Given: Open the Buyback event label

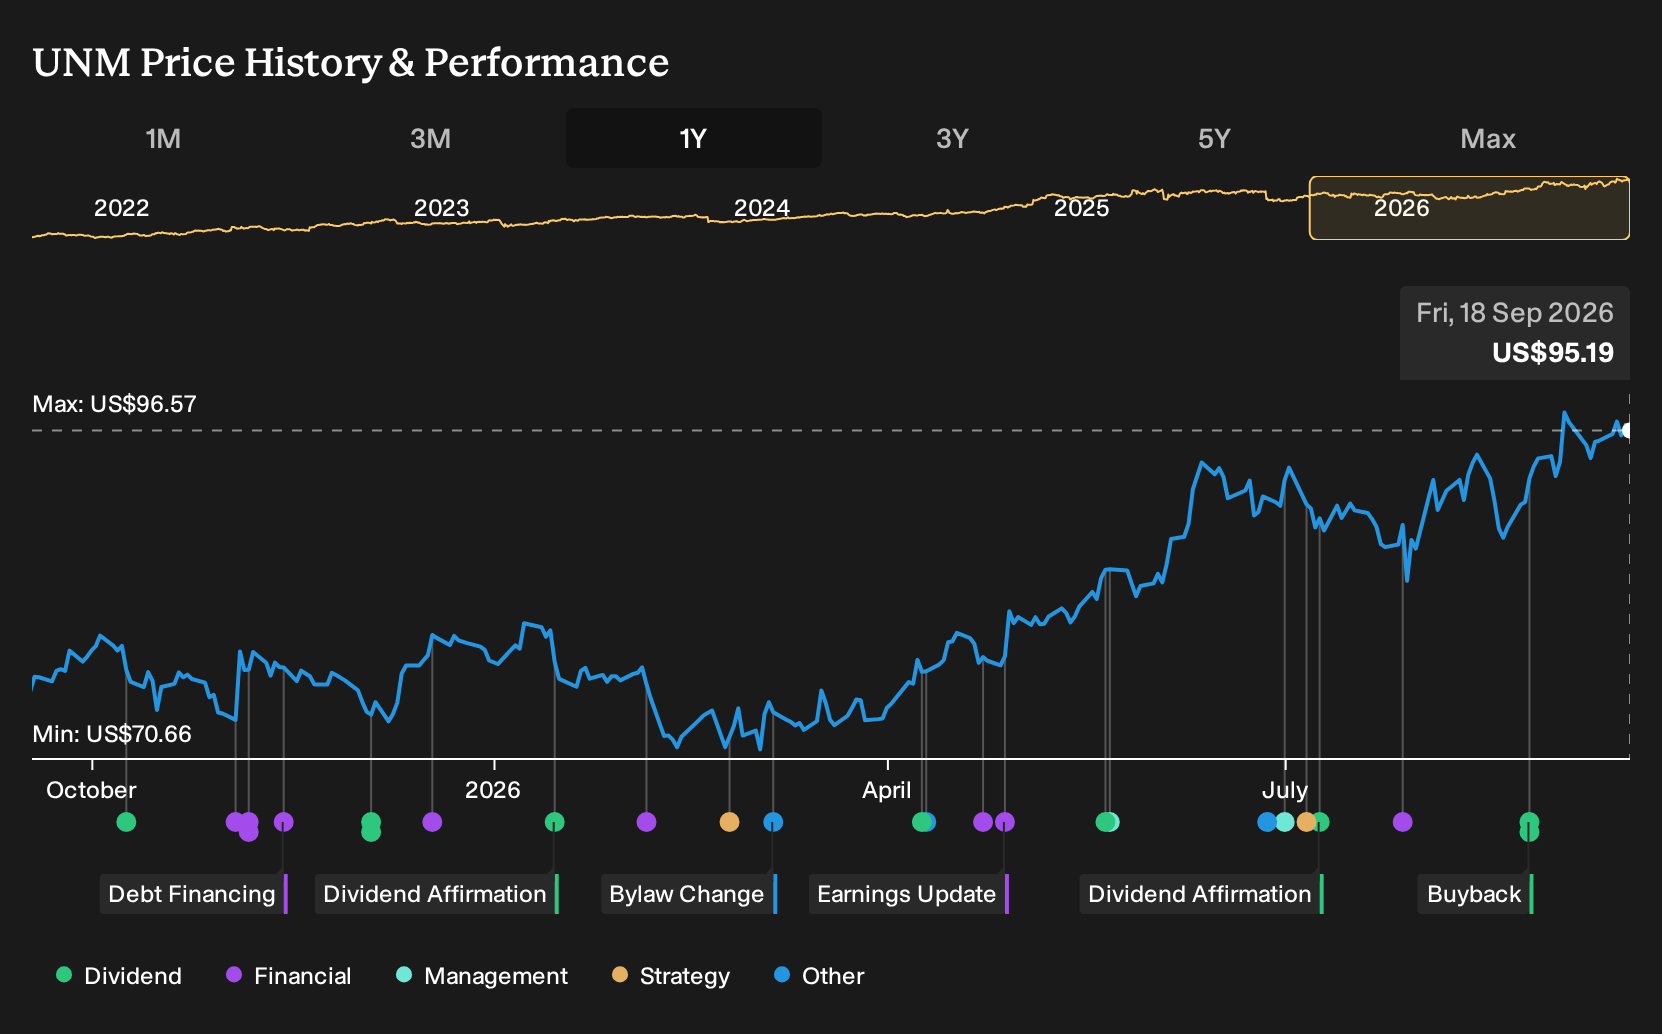Looking at the screenshot, I should (x=1475, y=894).
